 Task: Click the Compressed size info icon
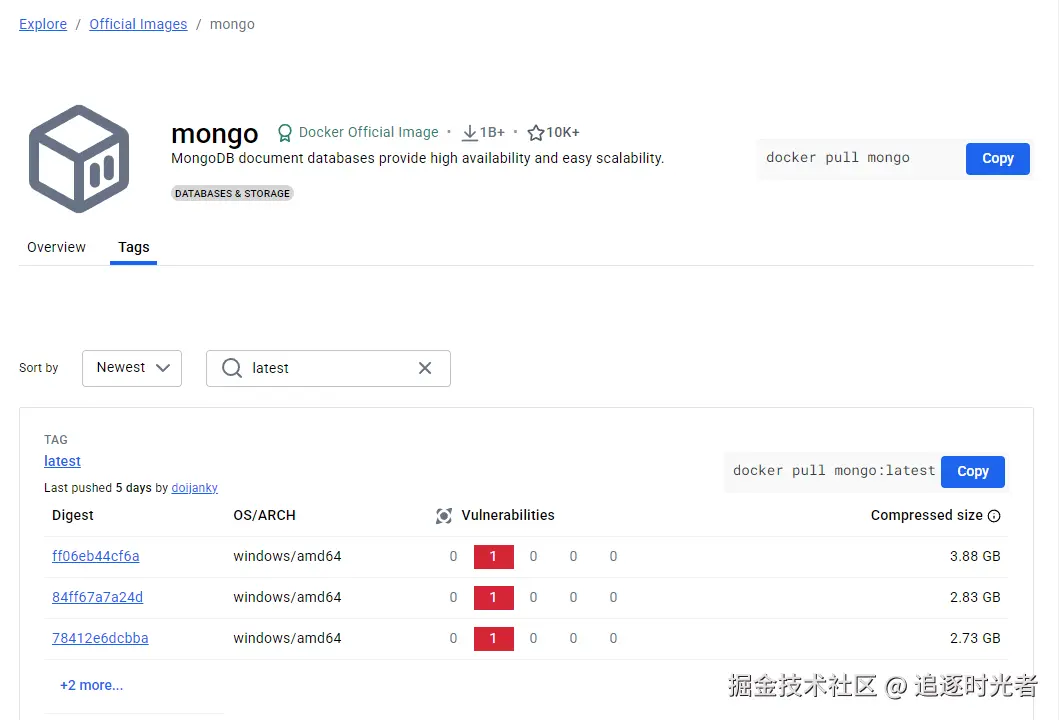pyautogui.click(x=994, y=516)
